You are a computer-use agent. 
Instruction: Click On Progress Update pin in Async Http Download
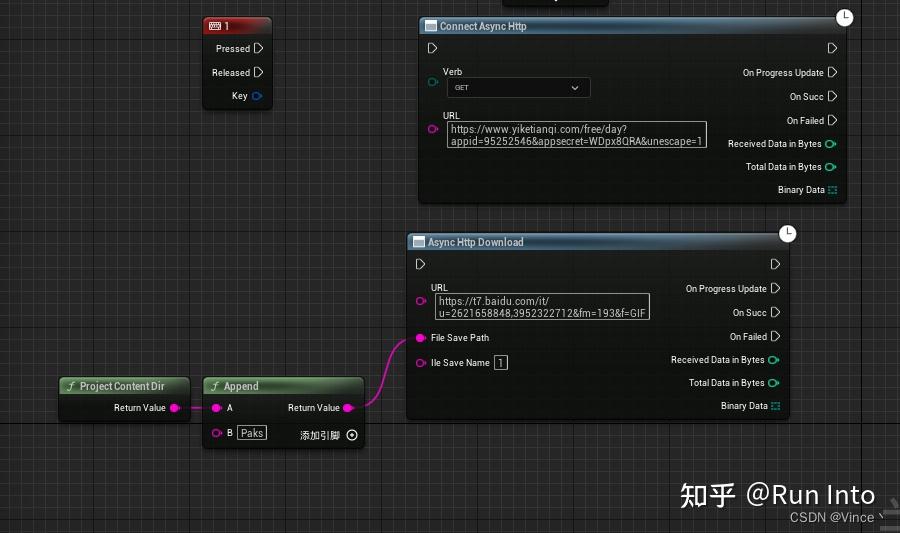click(775, 288)
